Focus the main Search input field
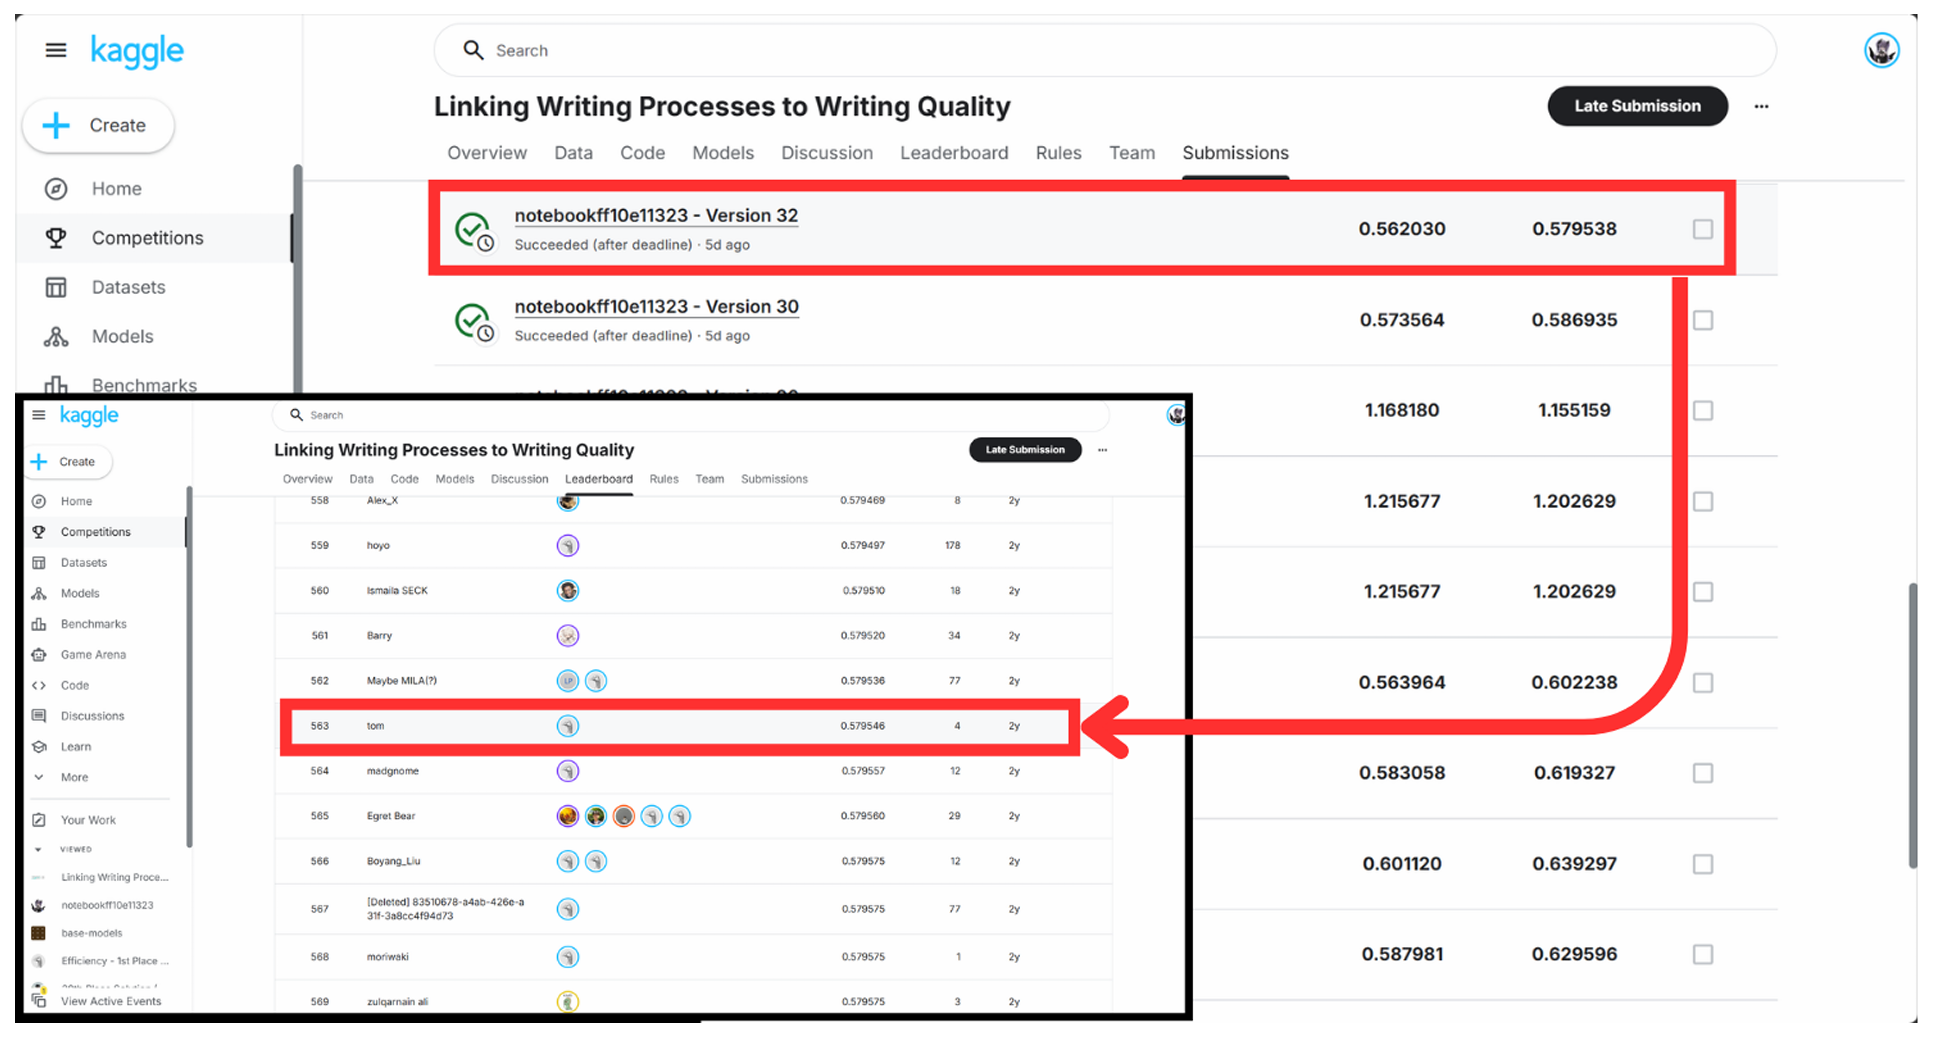The height and width of the screenshot is (1041, 1941). (x=1104, y=50)
